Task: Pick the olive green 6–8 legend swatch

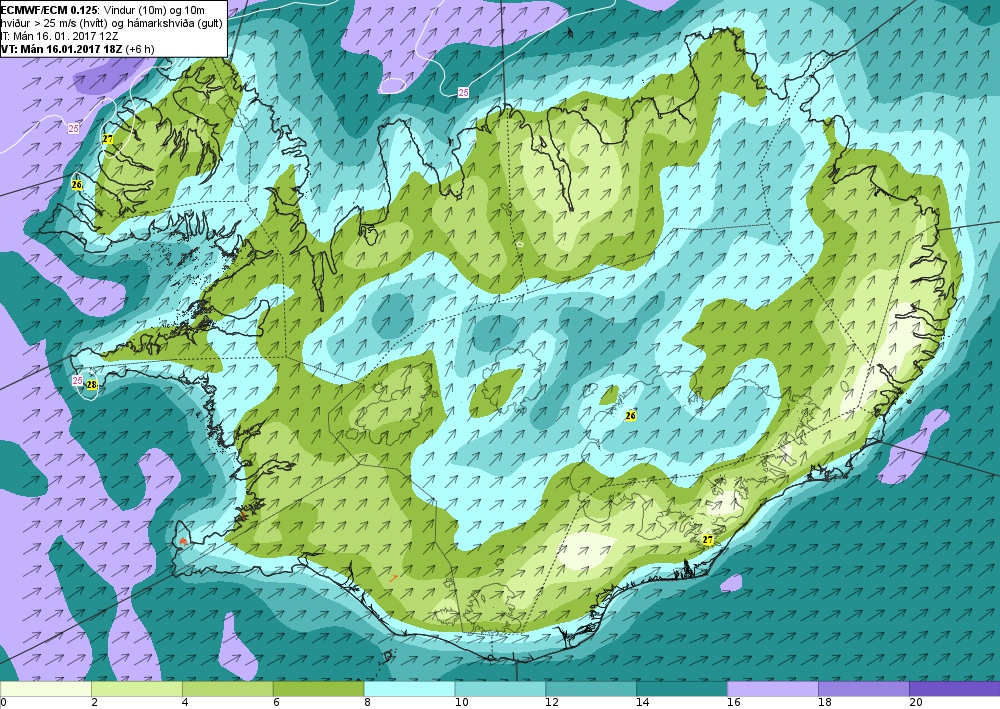Action: (318, 689)
